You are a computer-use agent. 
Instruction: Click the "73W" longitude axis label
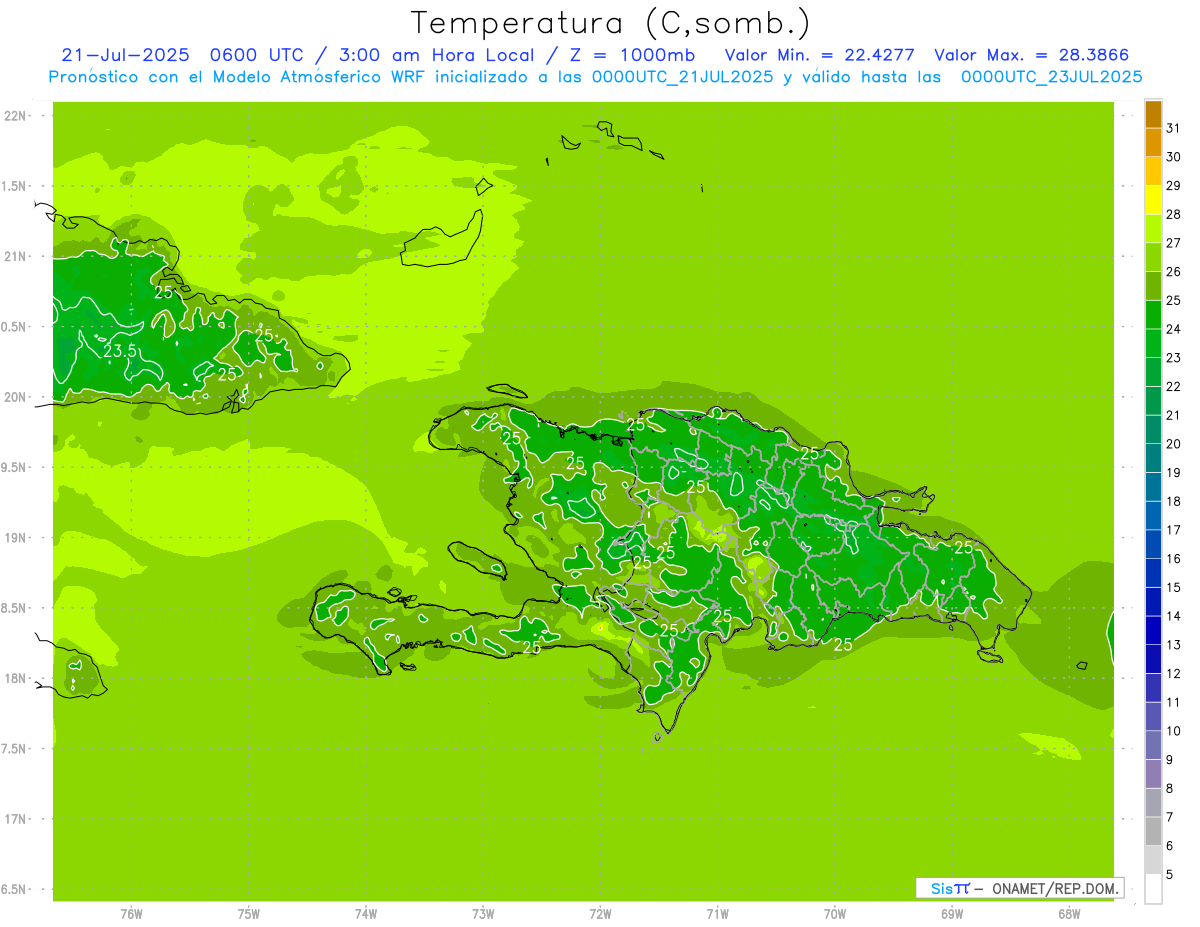click(x=483, y=913)
